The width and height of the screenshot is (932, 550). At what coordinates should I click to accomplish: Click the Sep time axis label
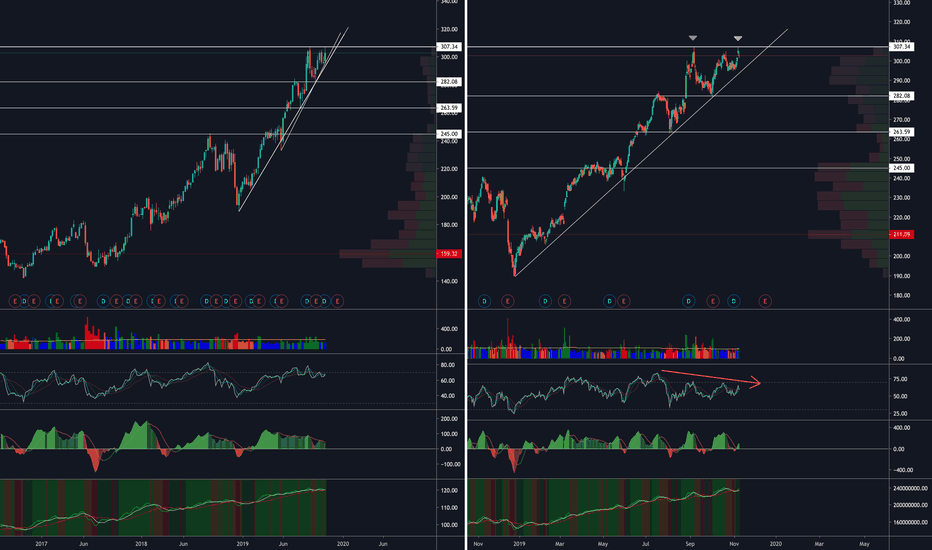click(689, 543)
